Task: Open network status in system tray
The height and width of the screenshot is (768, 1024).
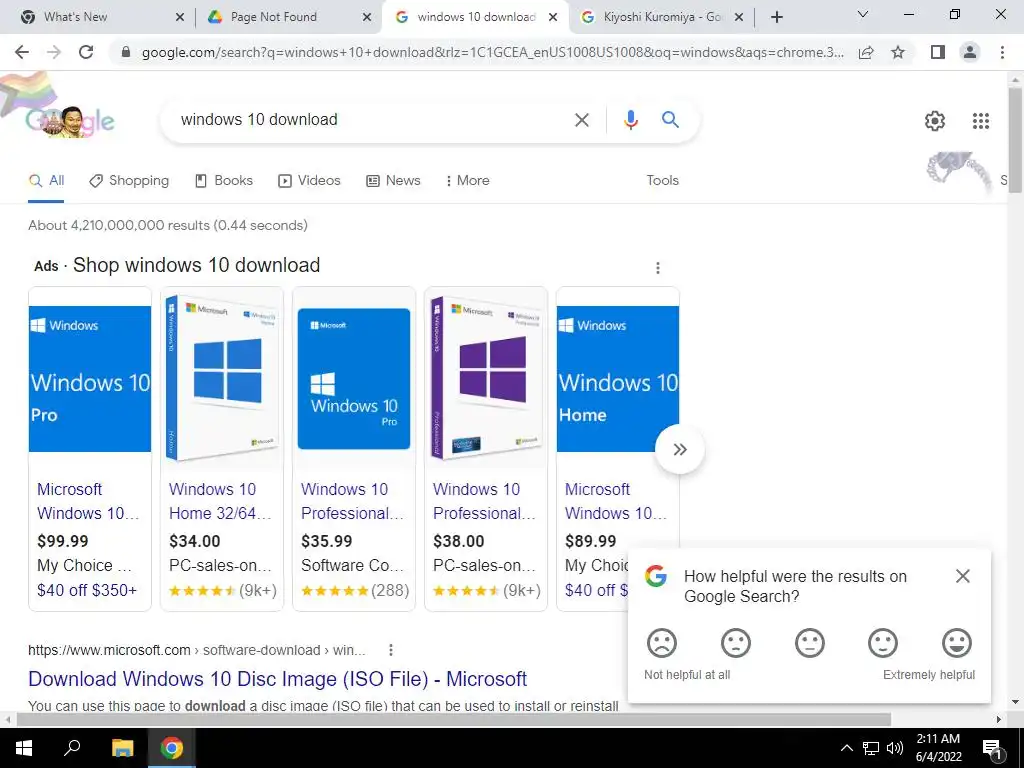Action: tap(871, 748)
